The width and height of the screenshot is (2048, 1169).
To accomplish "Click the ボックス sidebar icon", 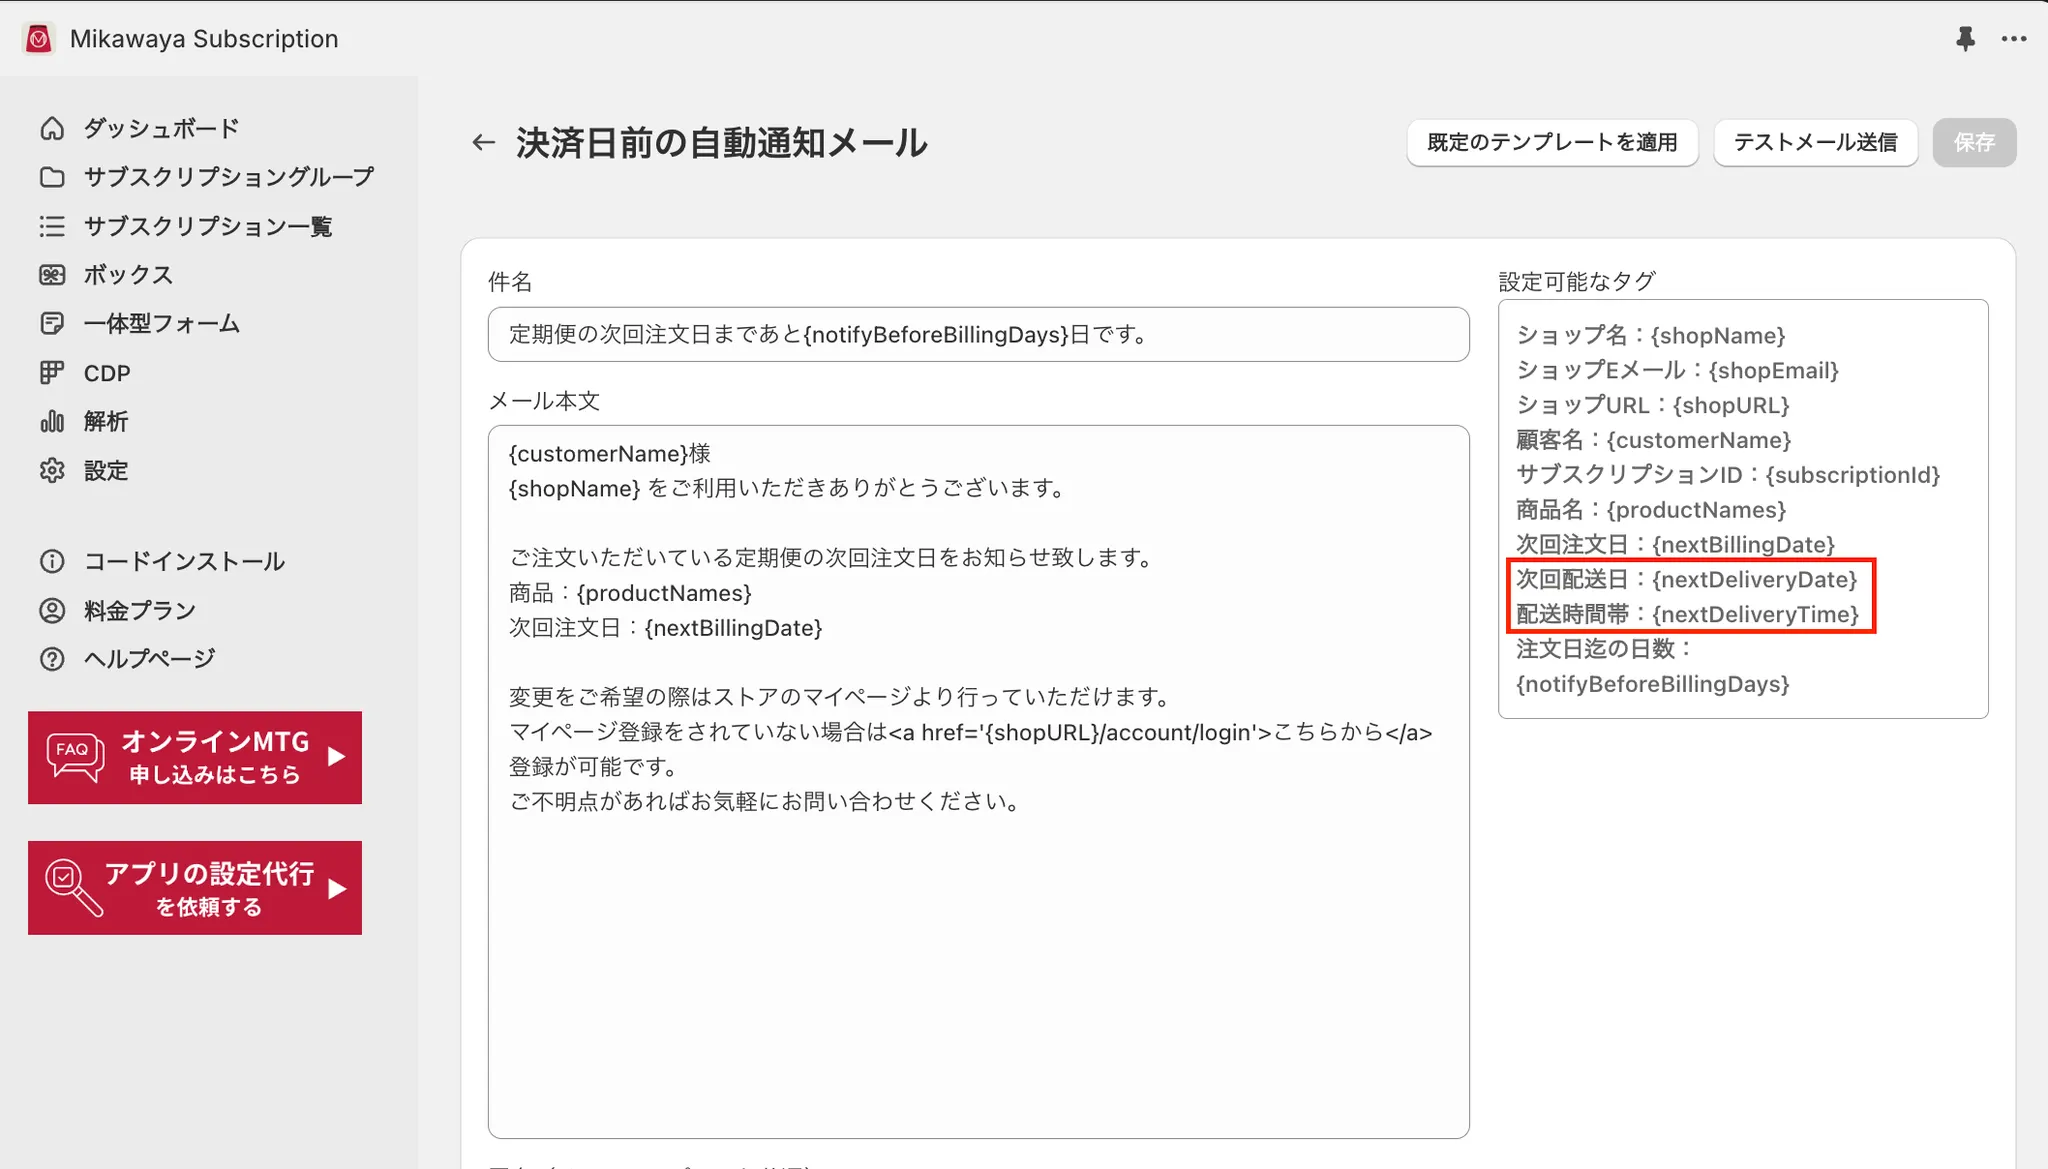I will tap(52, 275).
